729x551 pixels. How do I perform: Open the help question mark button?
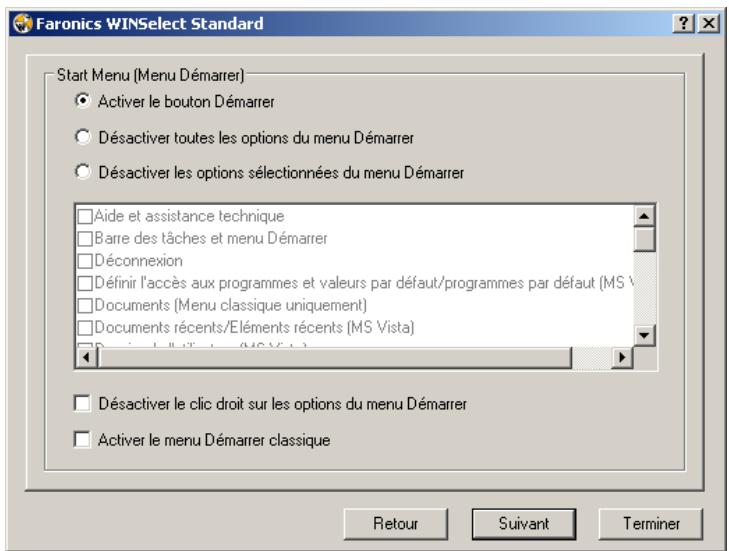click(683, 23)
